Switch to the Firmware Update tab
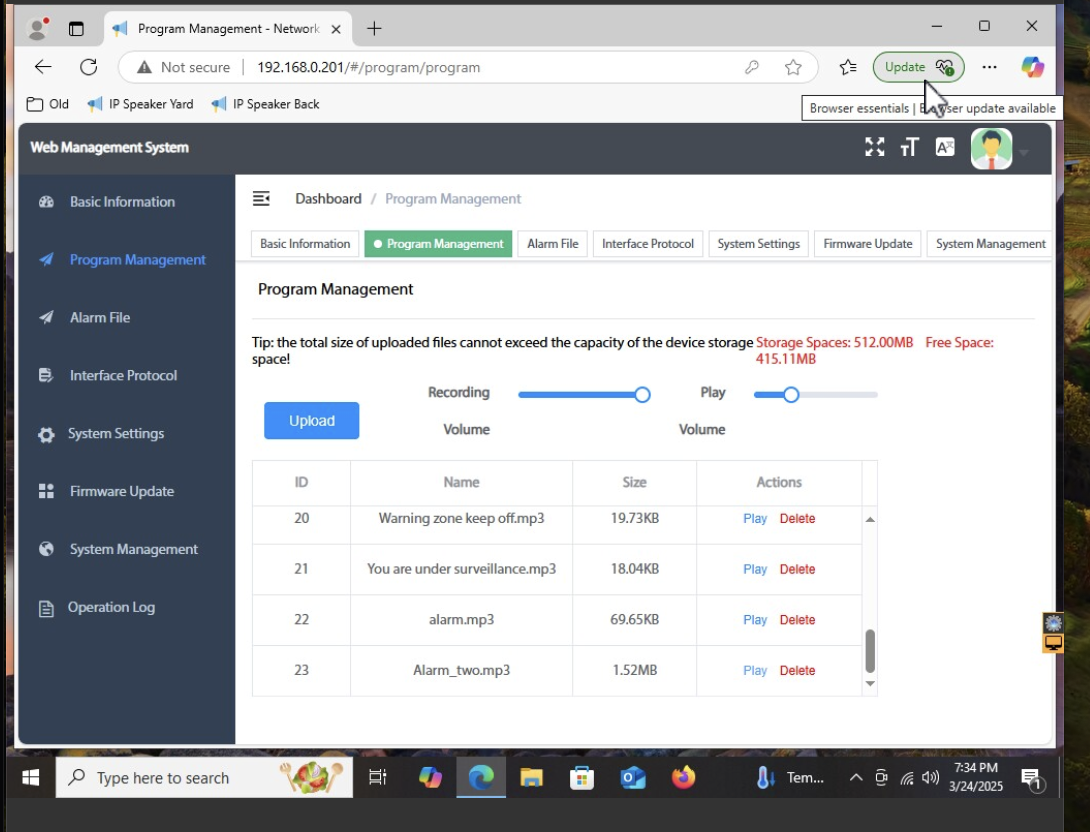Image resolution: width=1090 pixels, height=832 pixels. click(x=868, y=244)
